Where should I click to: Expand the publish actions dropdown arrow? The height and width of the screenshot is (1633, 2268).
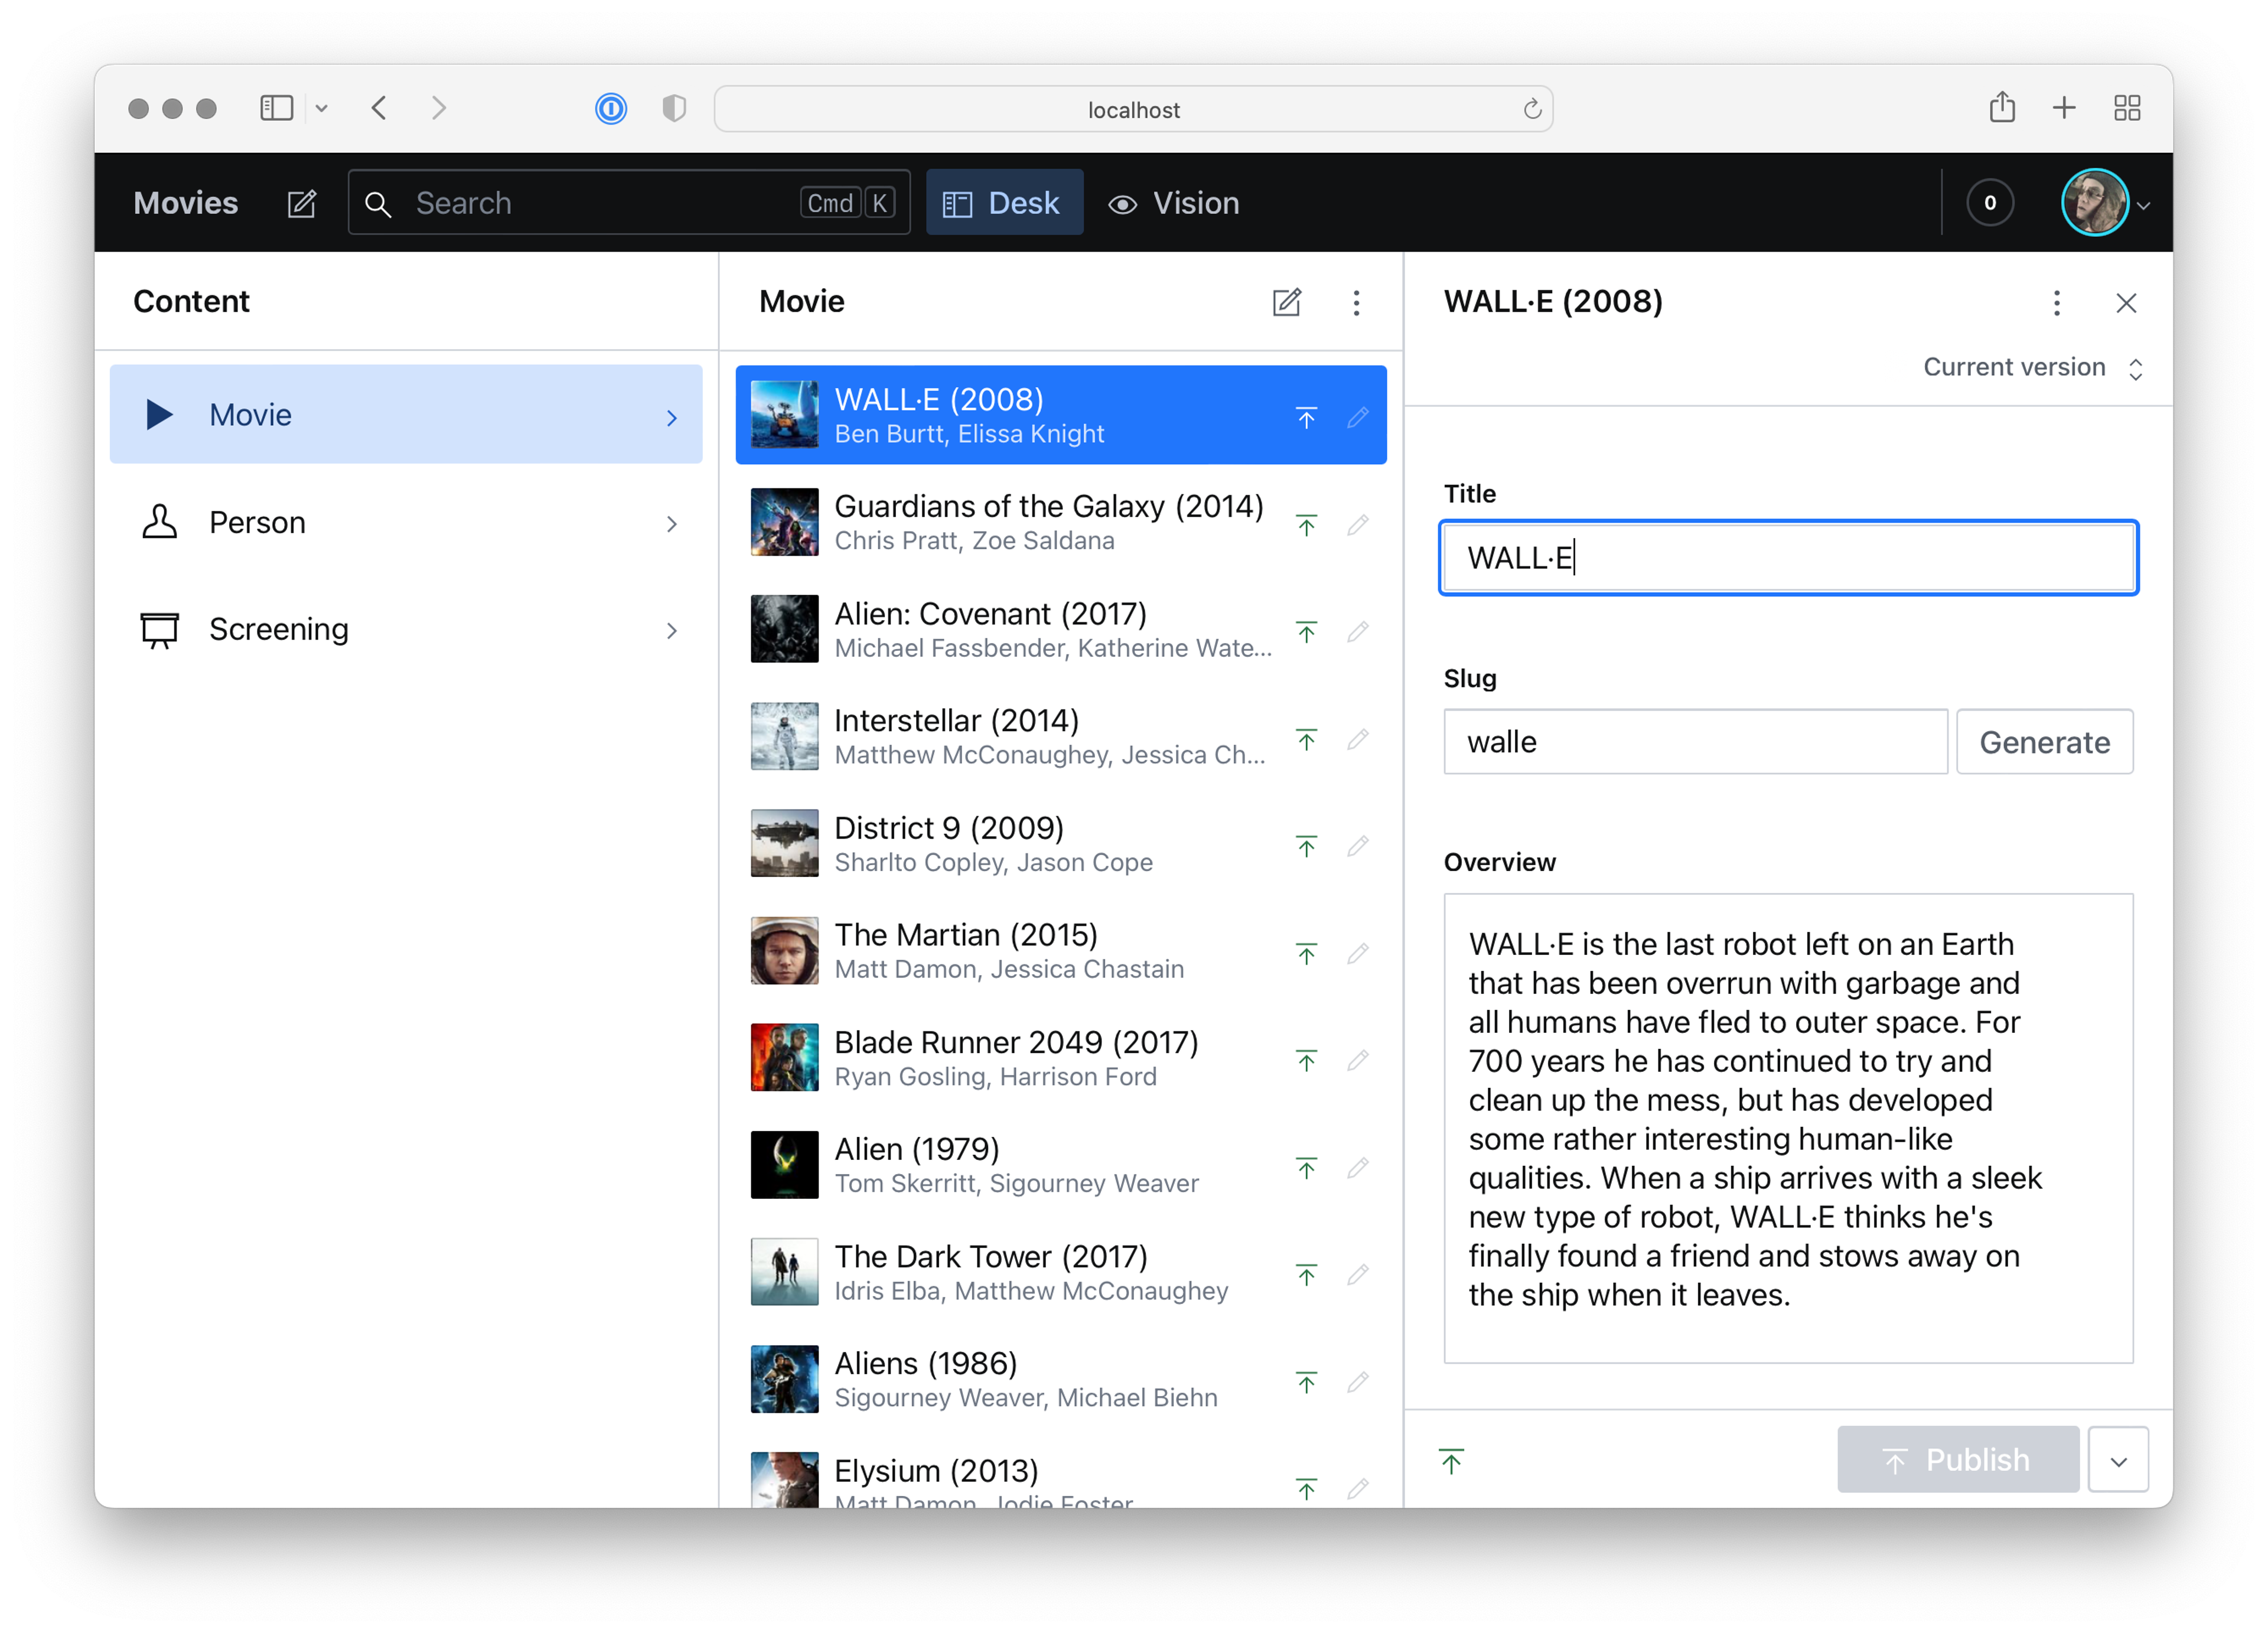[x=2118, y=1460]
